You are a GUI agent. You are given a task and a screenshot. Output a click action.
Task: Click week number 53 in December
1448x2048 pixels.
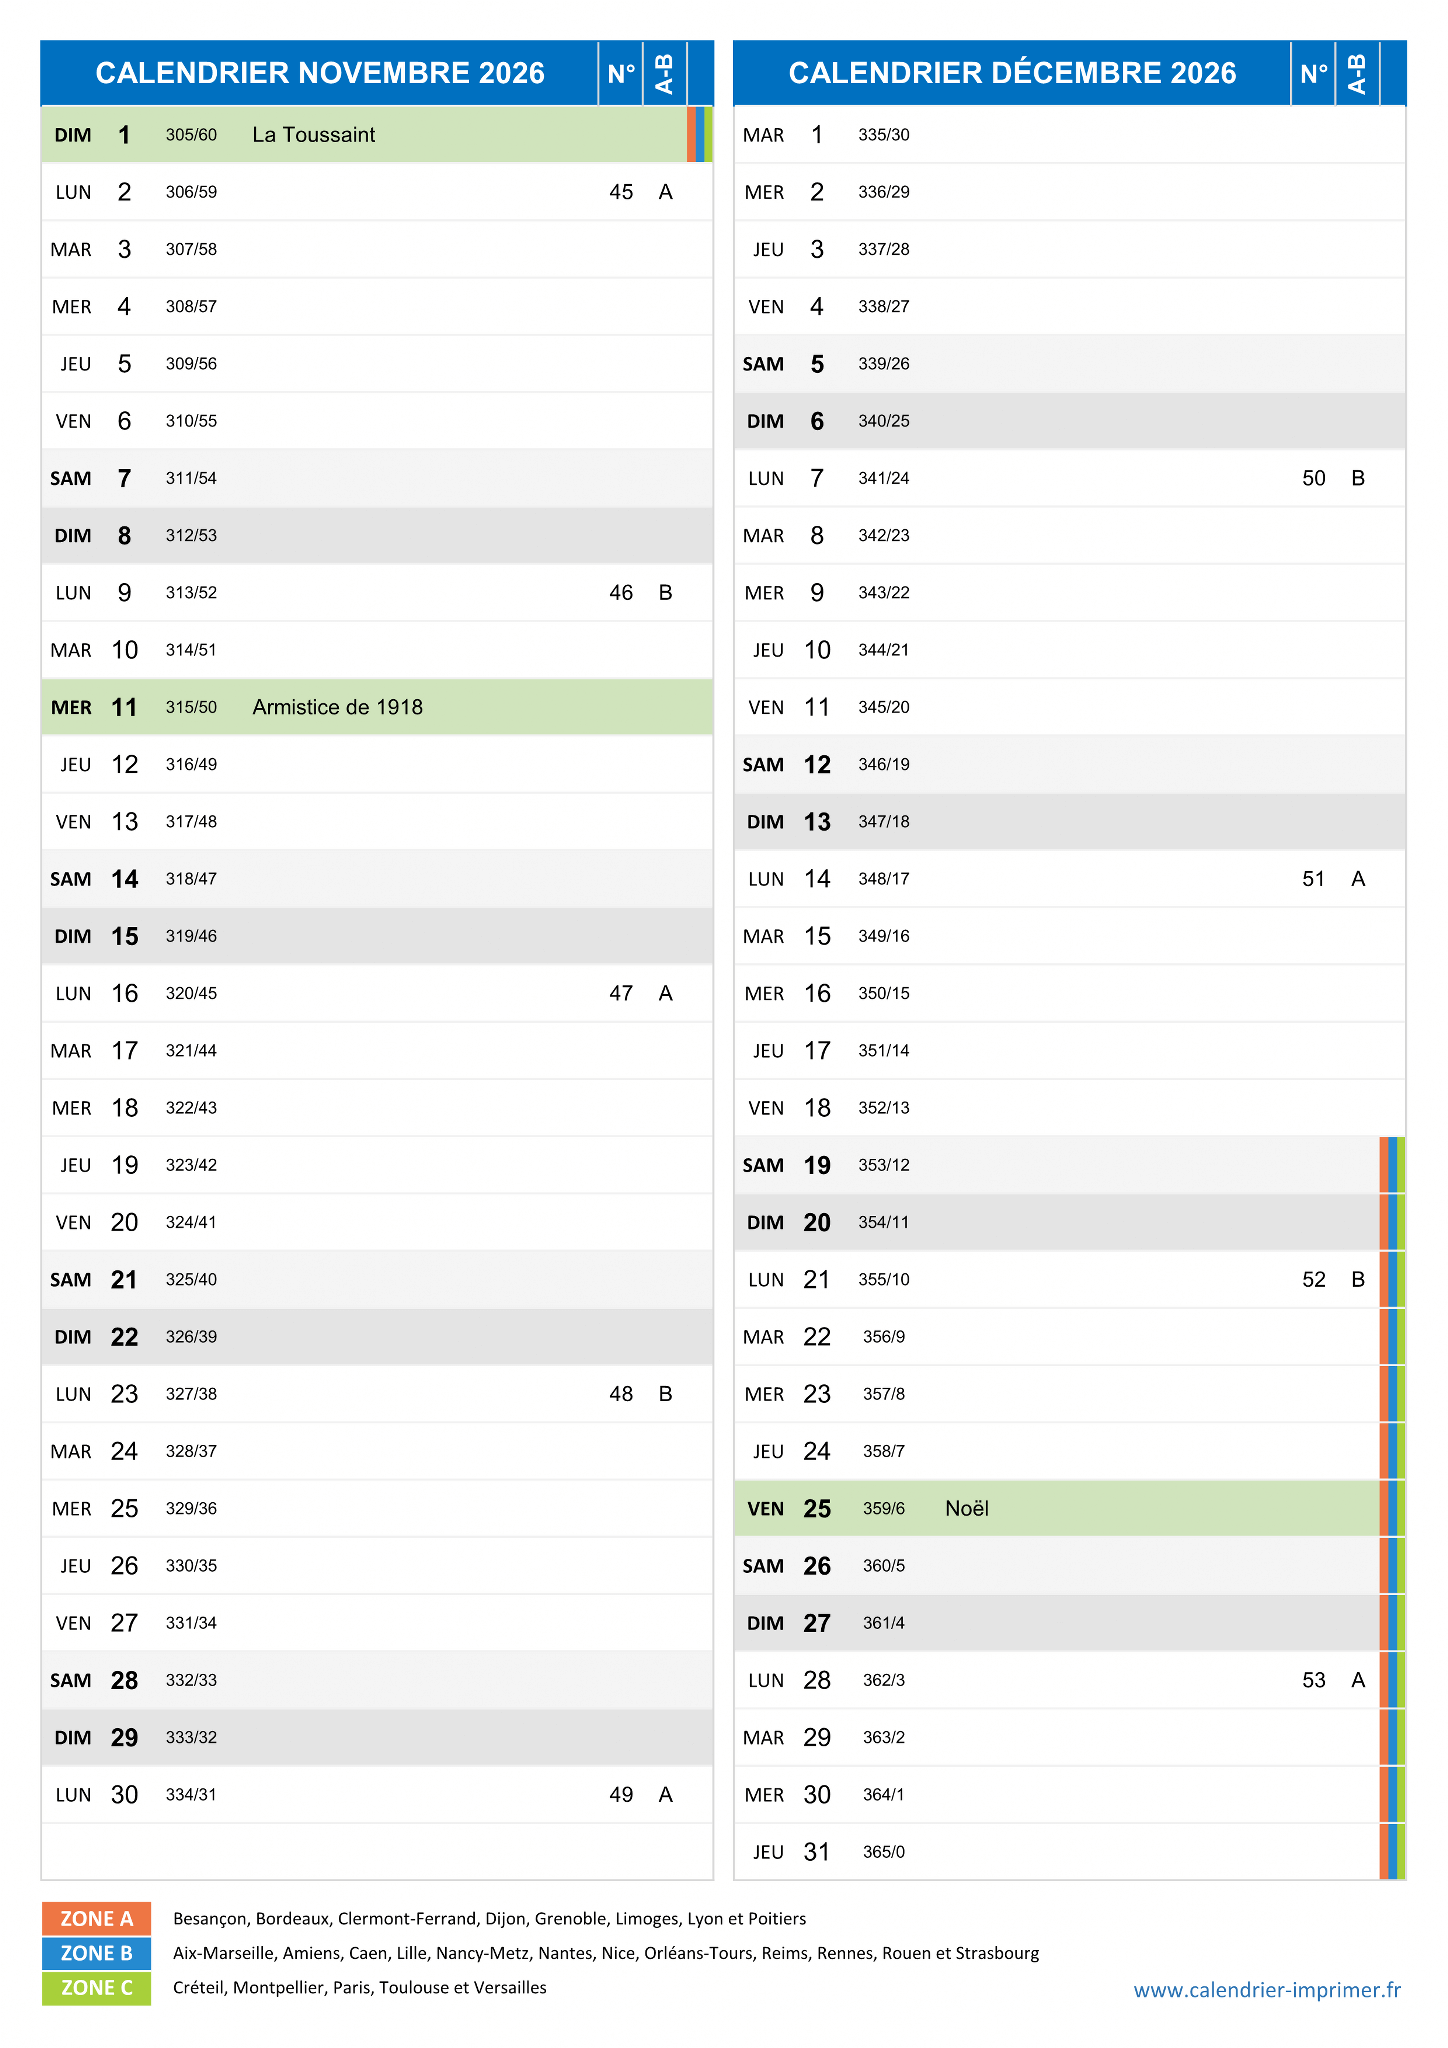point(1314,1680)
